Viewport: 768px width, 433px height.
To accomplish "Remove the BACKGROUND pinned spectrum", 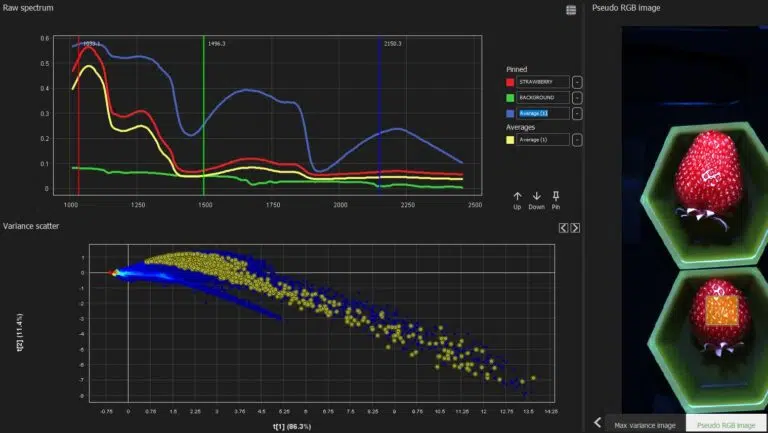I will (x=577, y=98).
